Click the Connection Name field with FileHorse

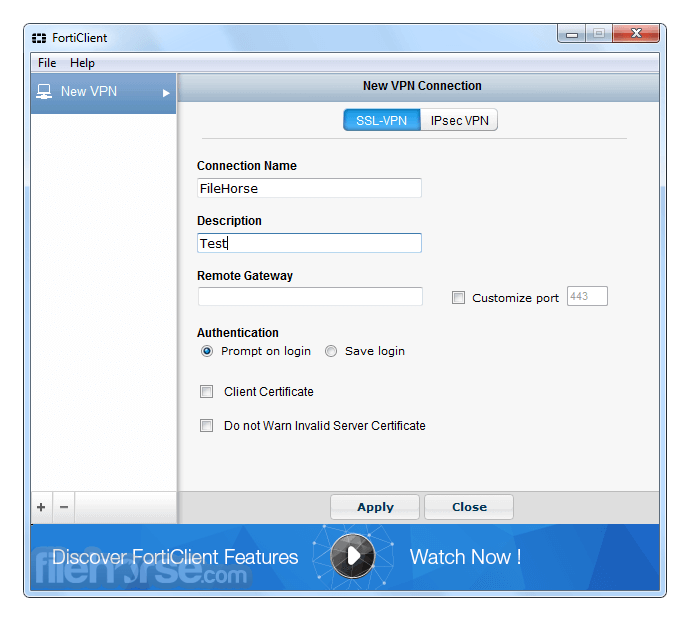(x=309, y=188)
